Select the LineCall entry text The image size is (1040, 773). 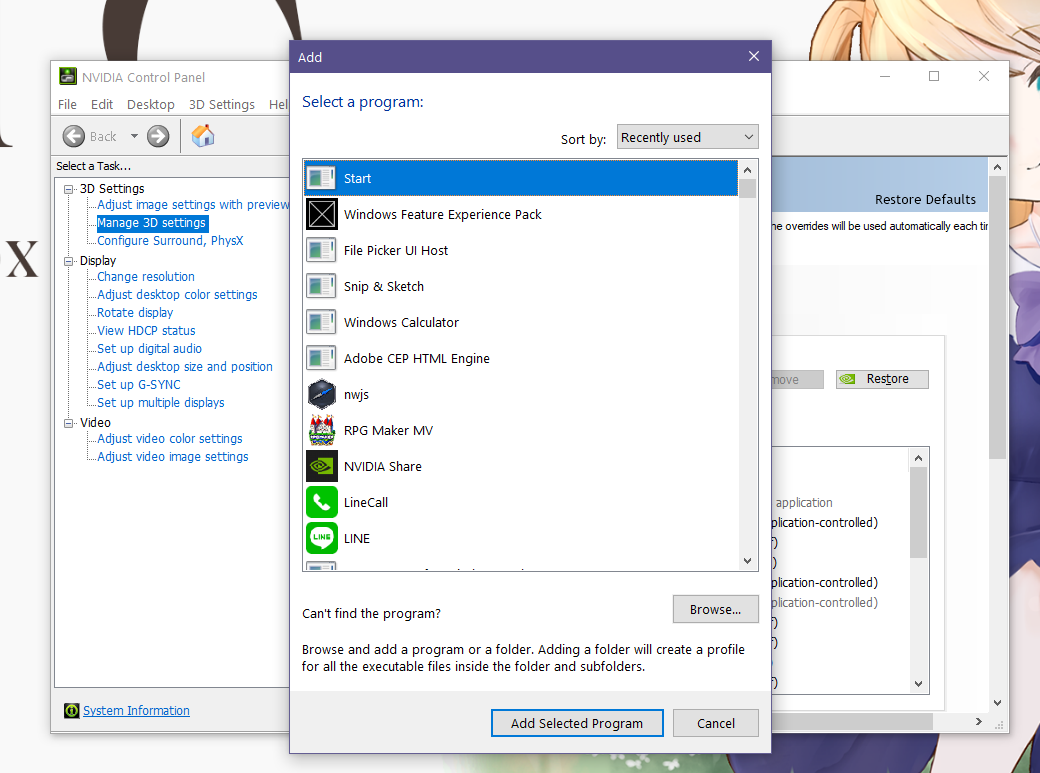(x=366, y=502)
